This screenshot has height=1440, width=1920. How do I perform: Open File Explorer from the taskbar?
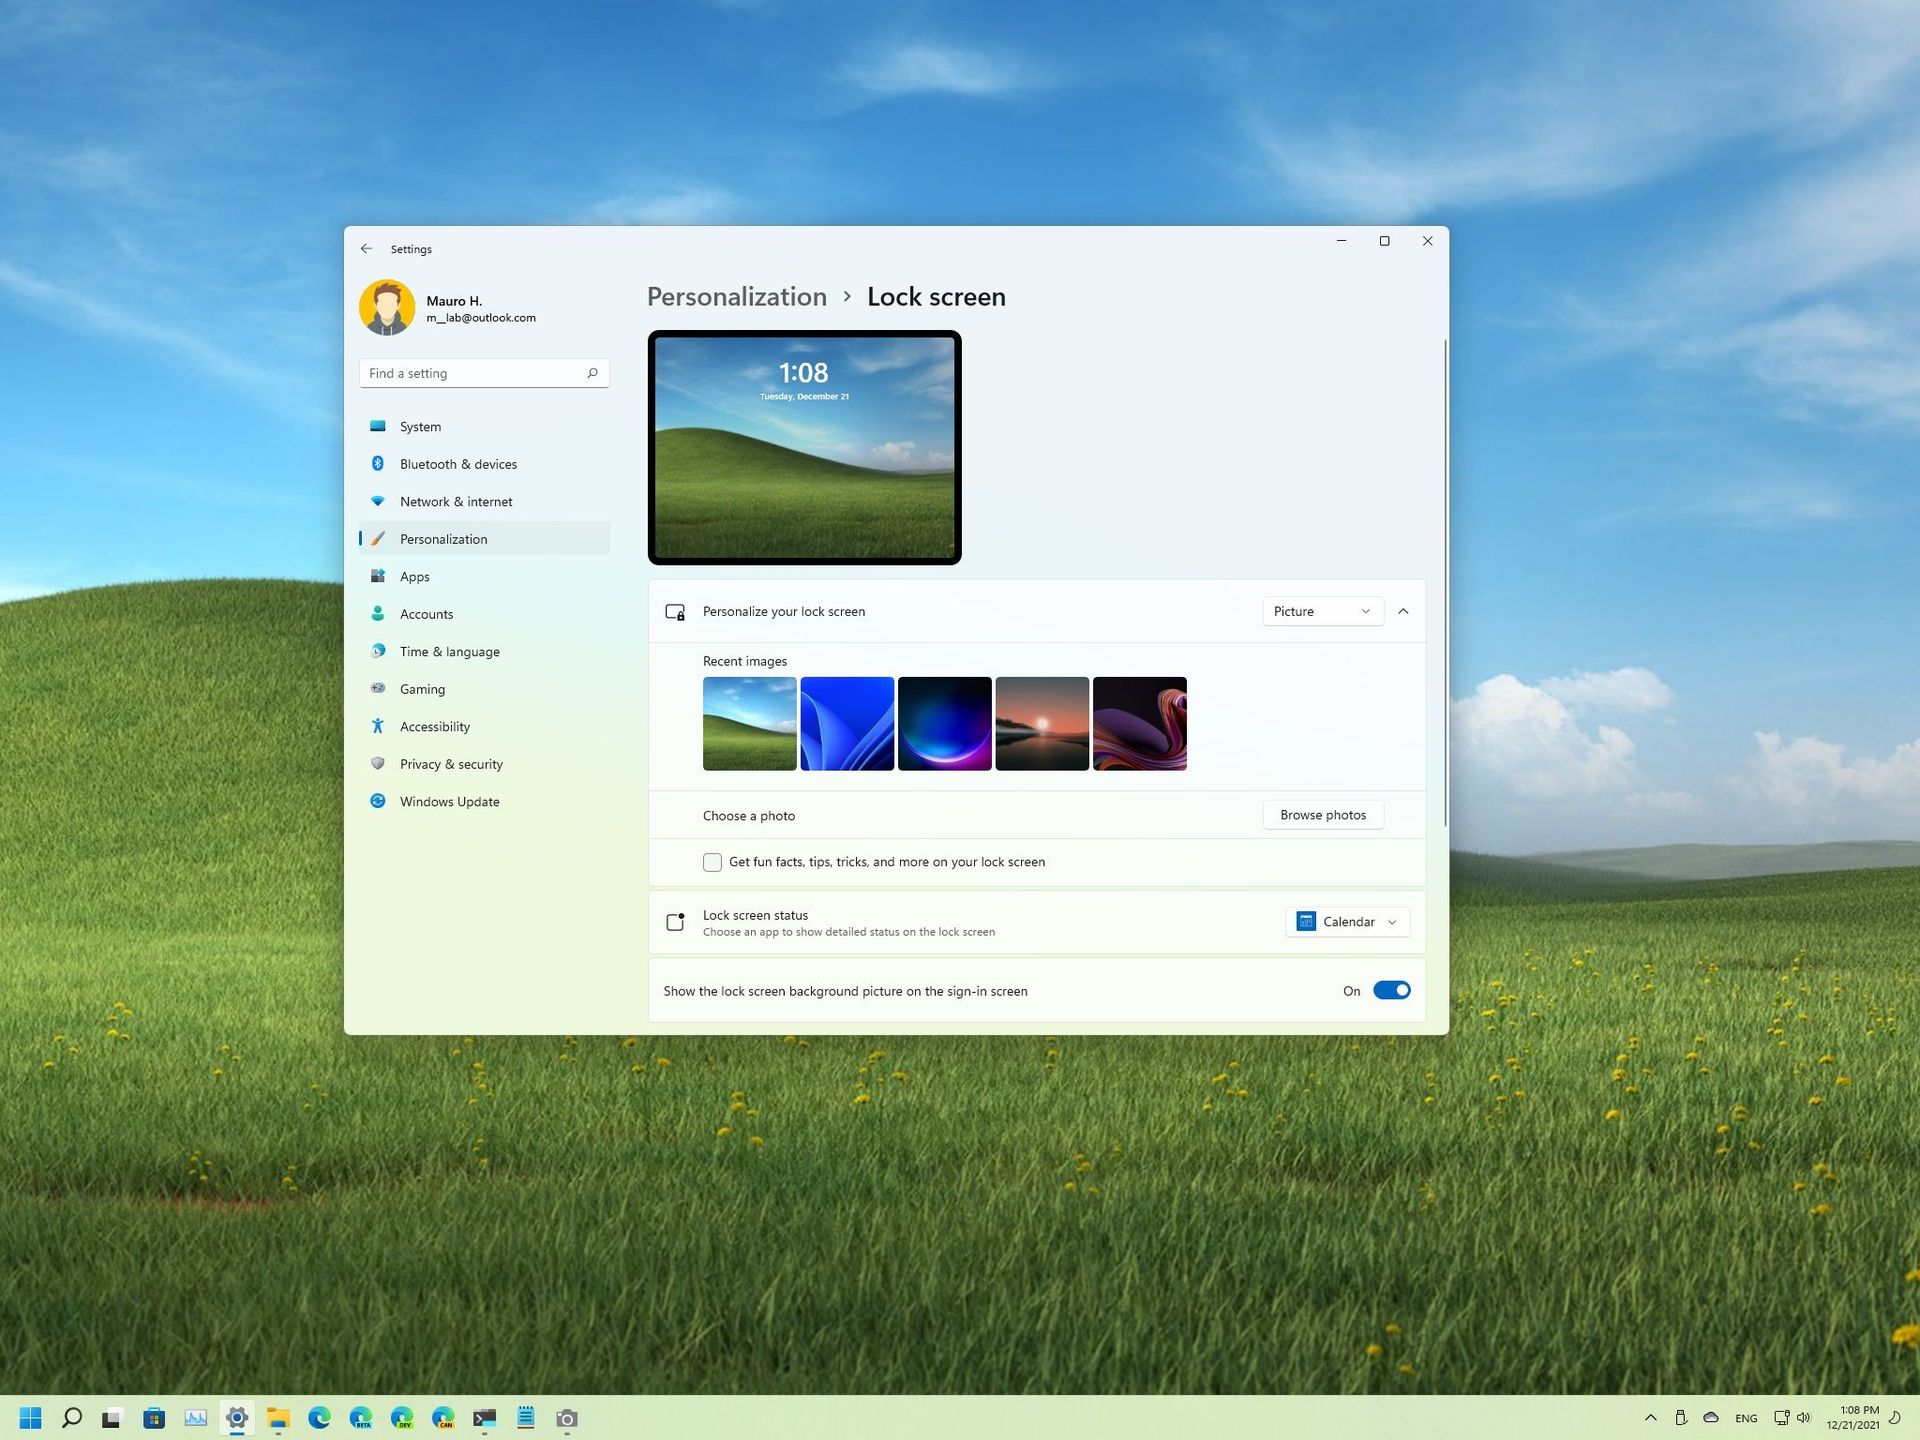pos(278,1417)
